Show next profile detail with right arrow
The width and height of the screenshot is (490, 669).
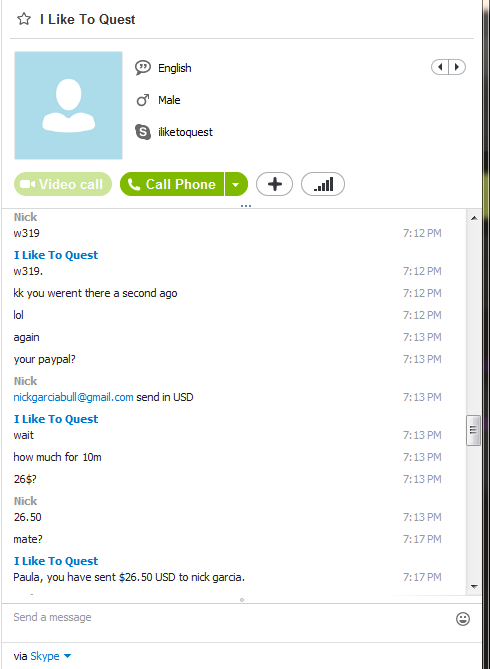[457, 67]
